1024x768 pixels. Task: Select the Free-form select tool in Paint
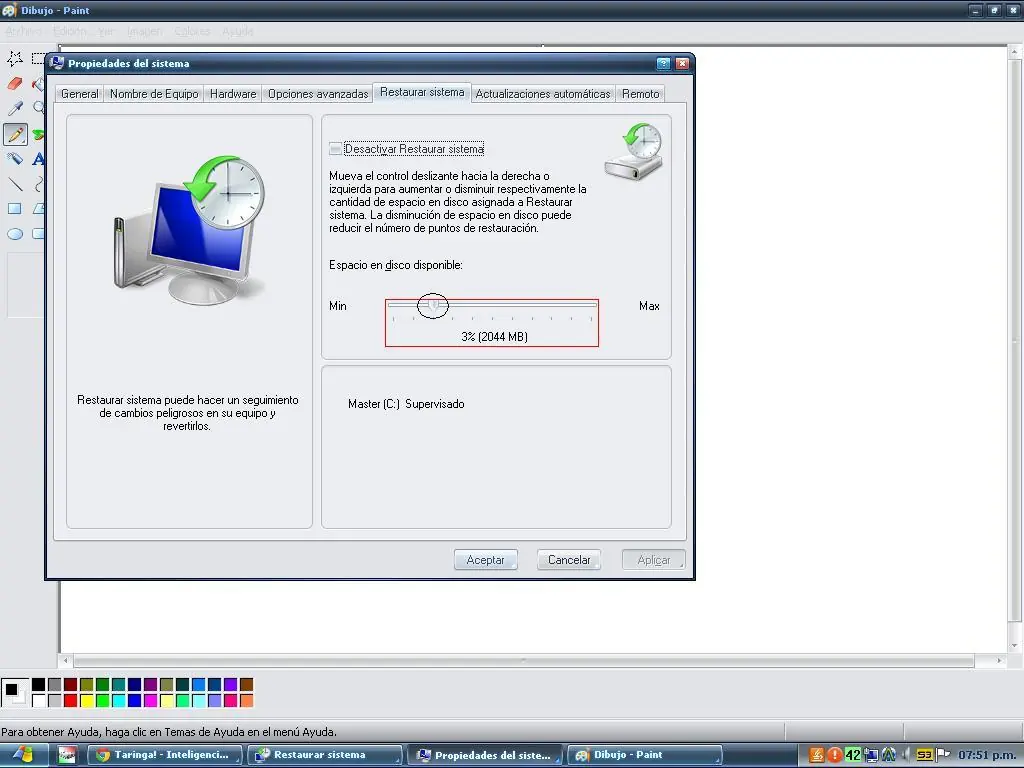click(15, 58)
